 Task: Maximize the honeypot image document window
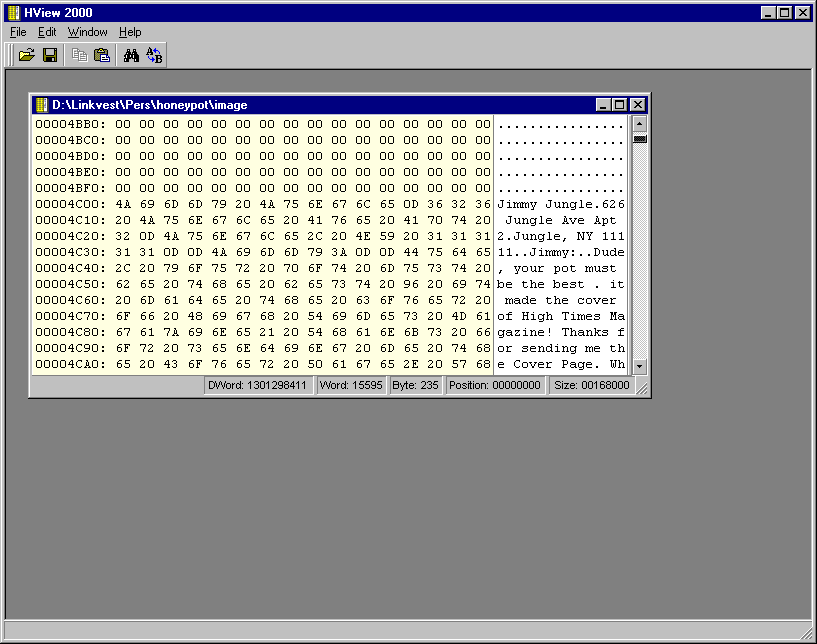620,105
